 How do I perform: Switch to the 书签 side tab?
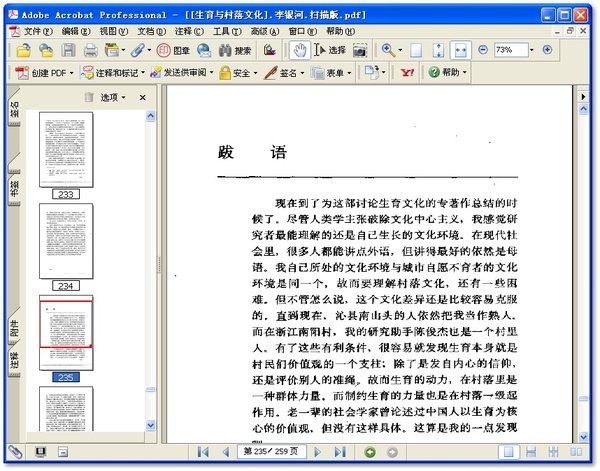click(14, 110)
